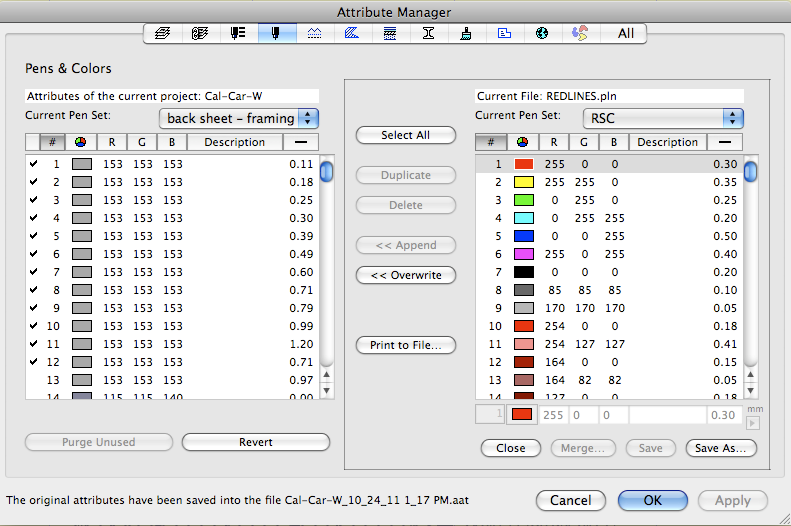Select the magenta swatch of pen 6
Screen dimensions: 791x526
point(524,254)
